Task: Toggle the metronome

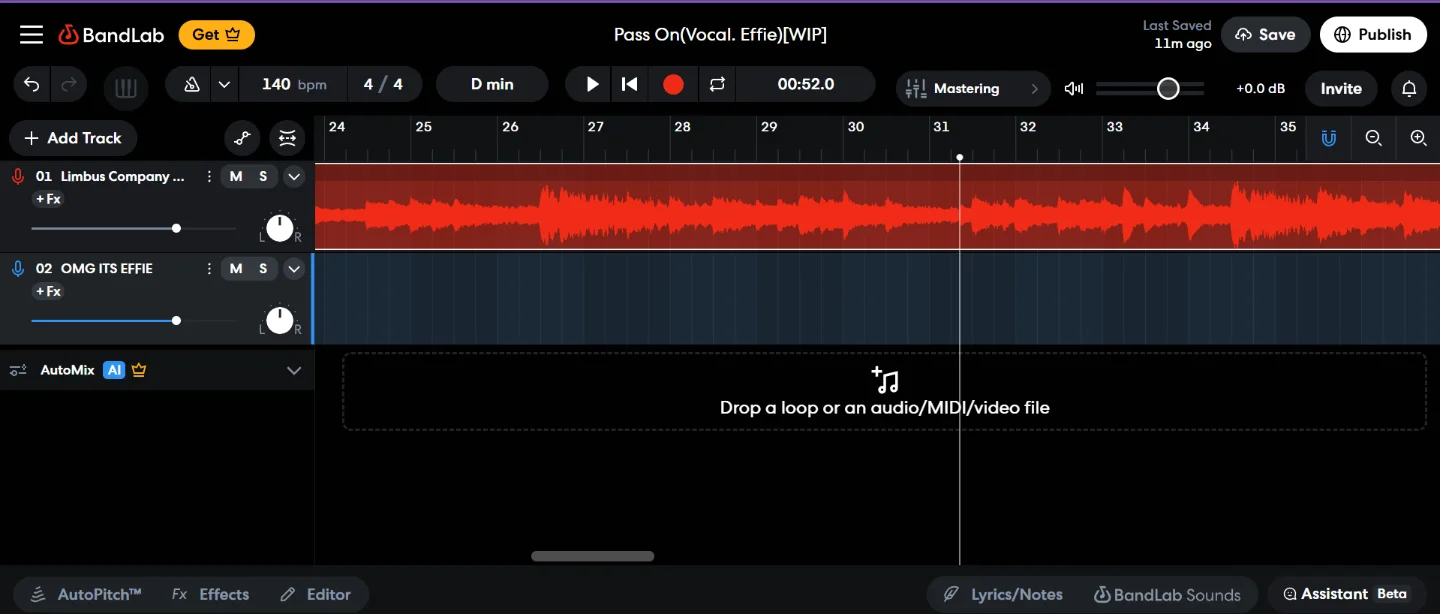Action: 192,85
